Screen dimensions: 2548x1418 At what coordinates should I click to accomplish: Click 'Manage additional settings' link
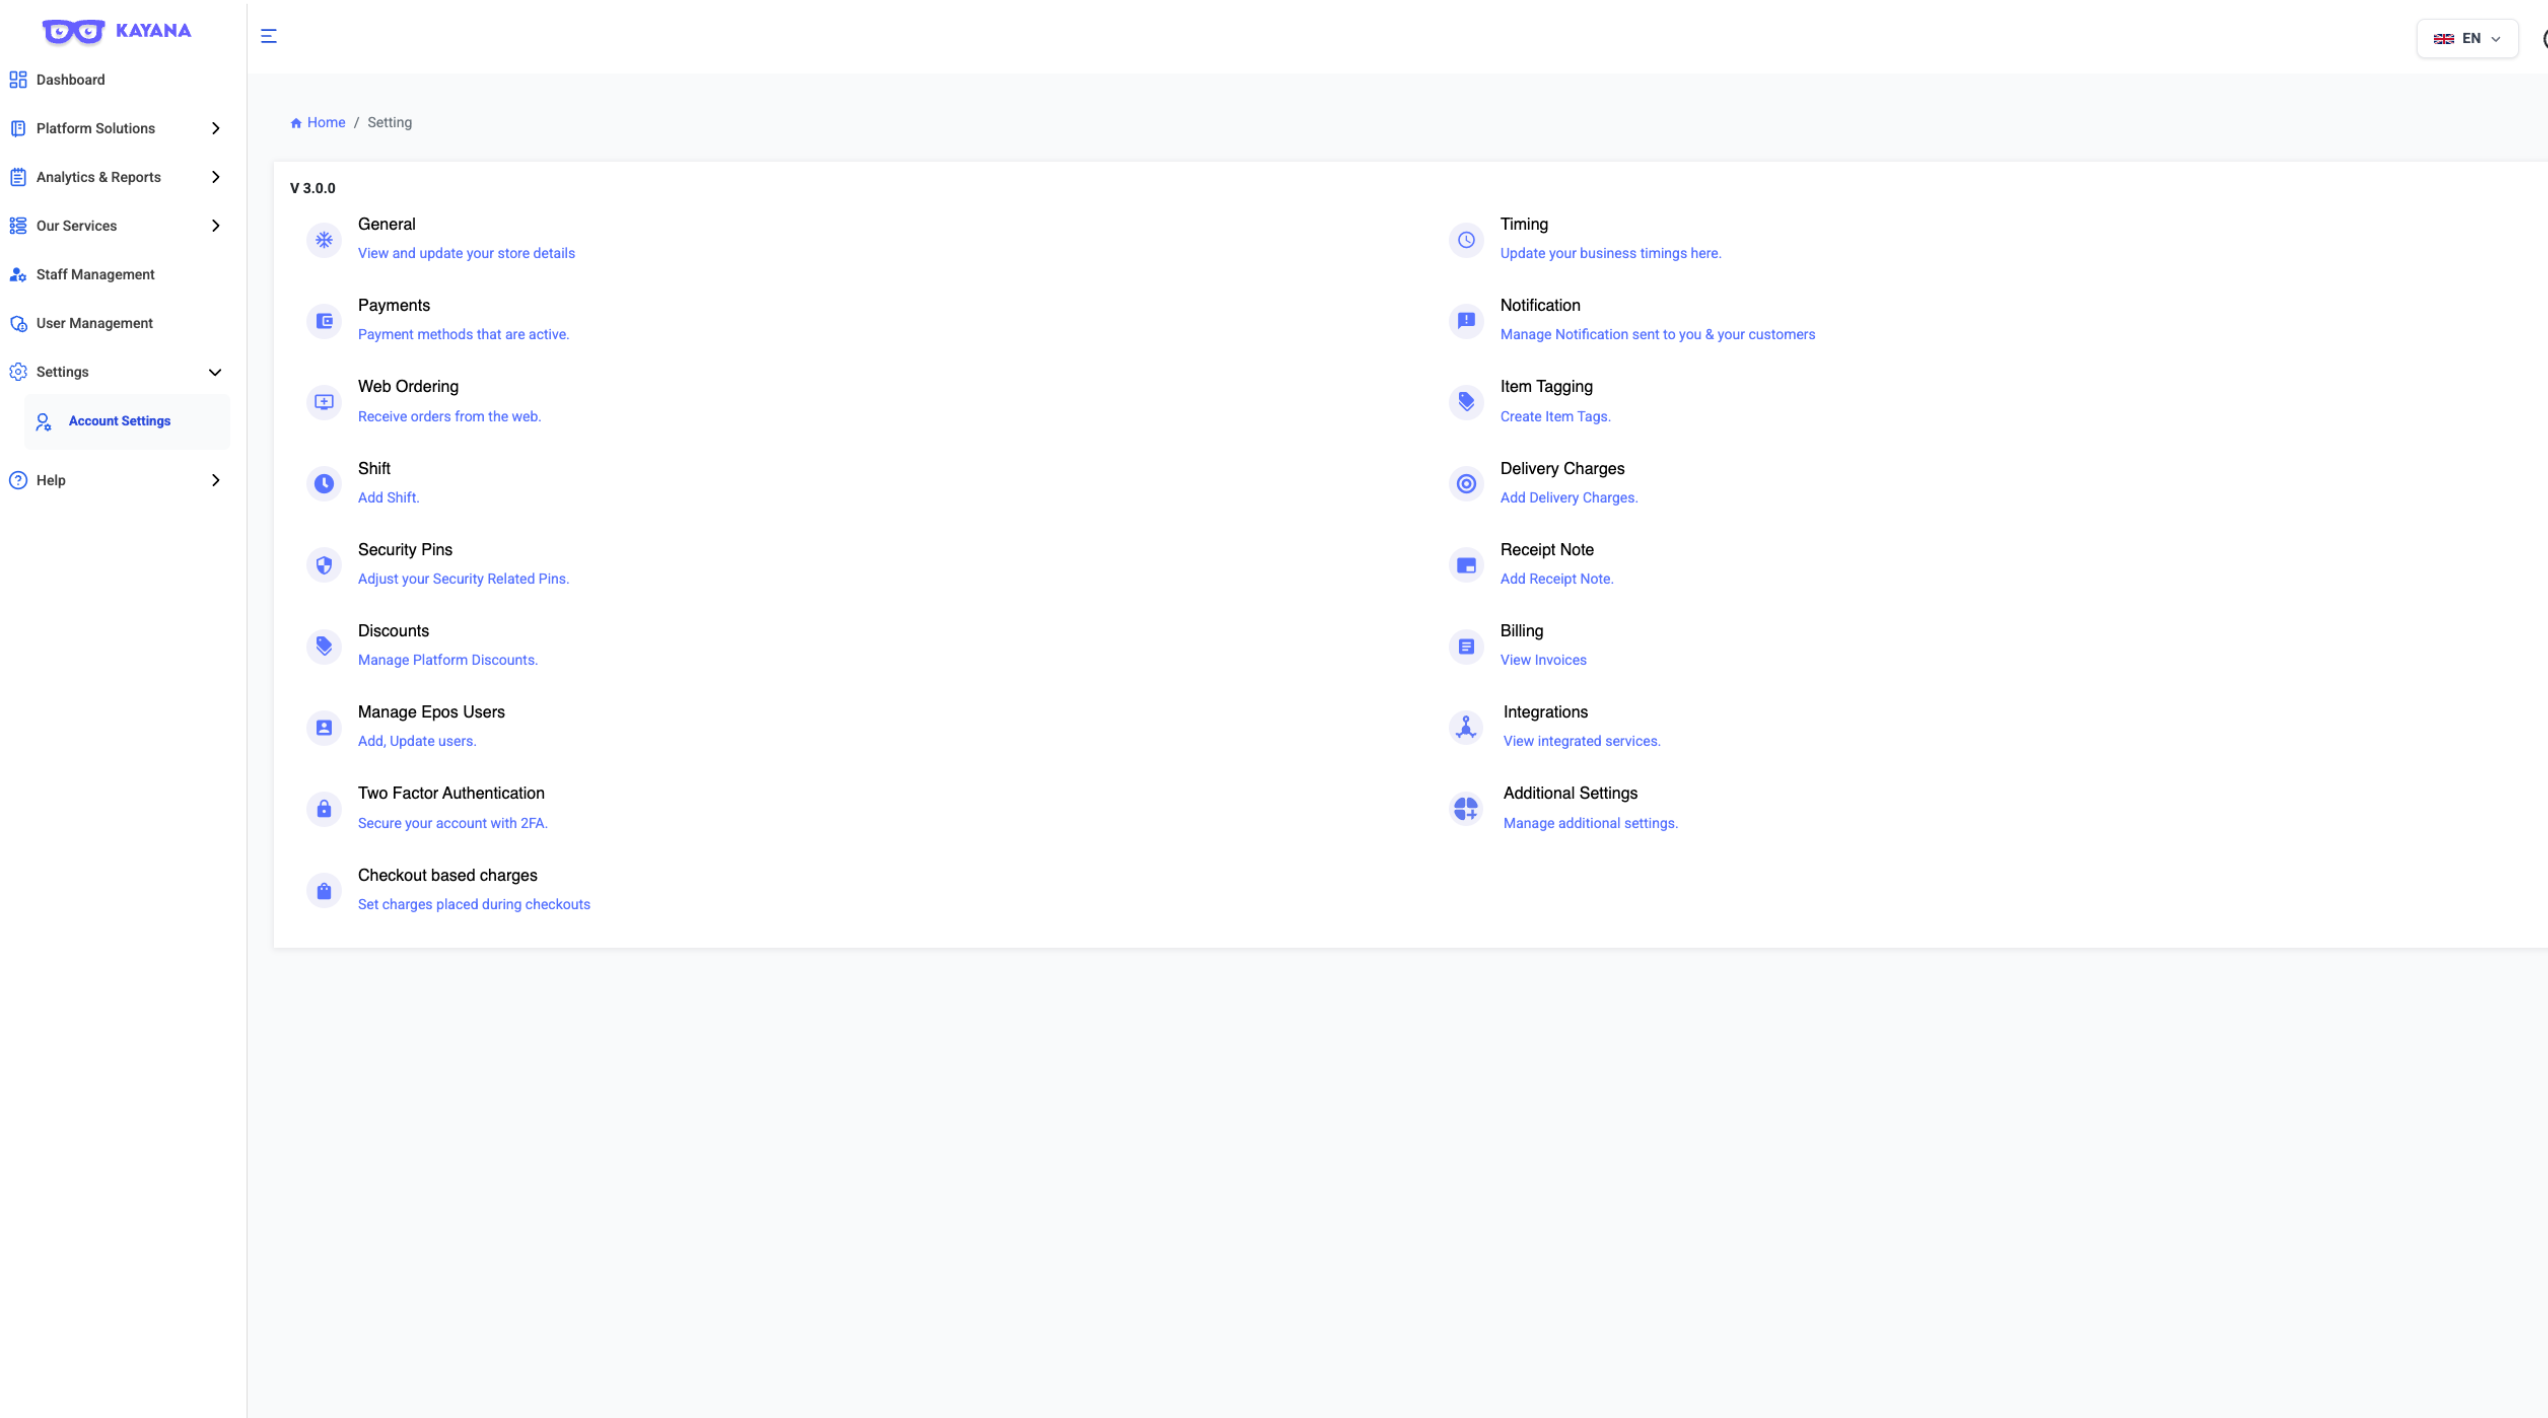pyautogui.click(x=1590, y=823)
